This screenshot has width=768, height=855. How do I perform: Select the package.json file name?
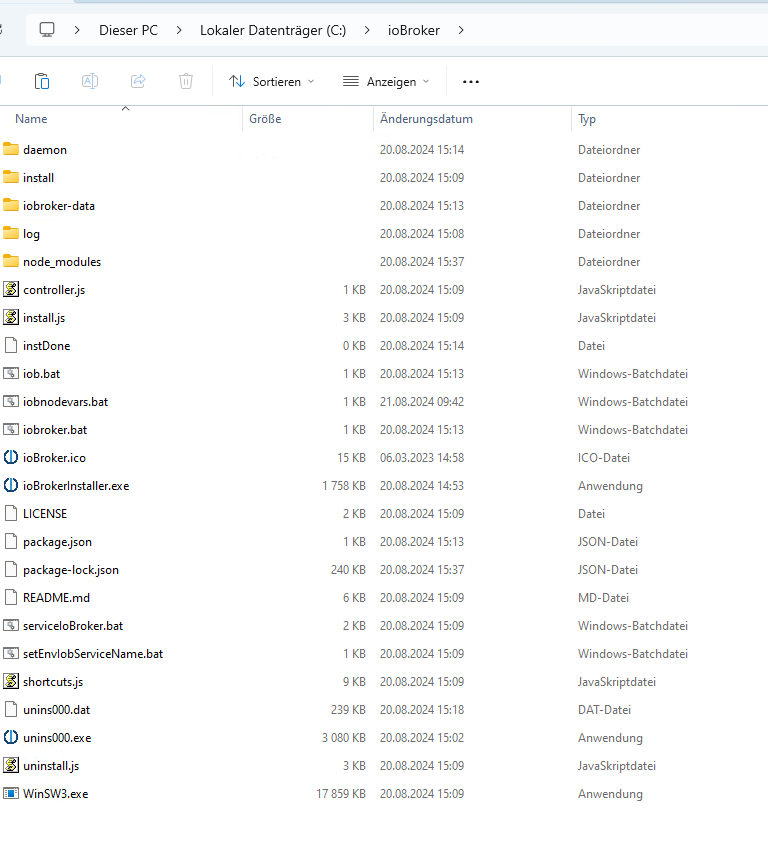coord(57,542)
